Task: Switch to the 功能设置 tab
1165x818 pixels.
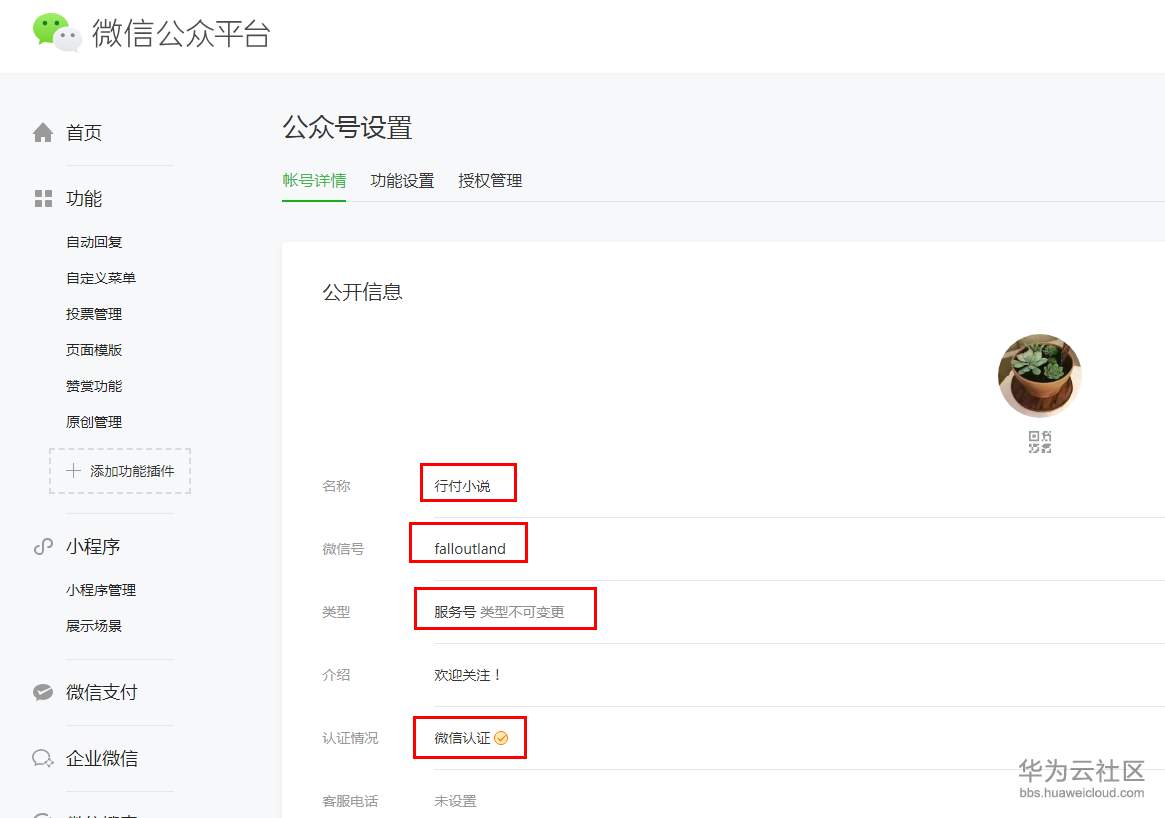Action: click(402, 181)
